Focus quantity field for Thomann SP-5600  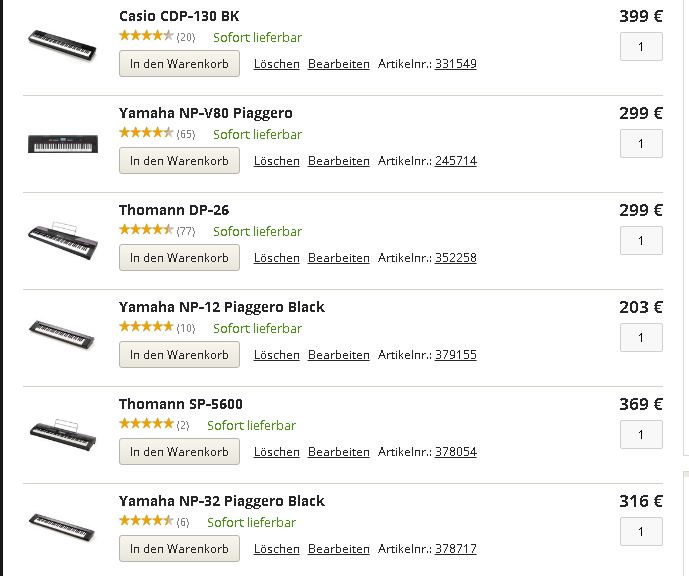tap(641, 435)
